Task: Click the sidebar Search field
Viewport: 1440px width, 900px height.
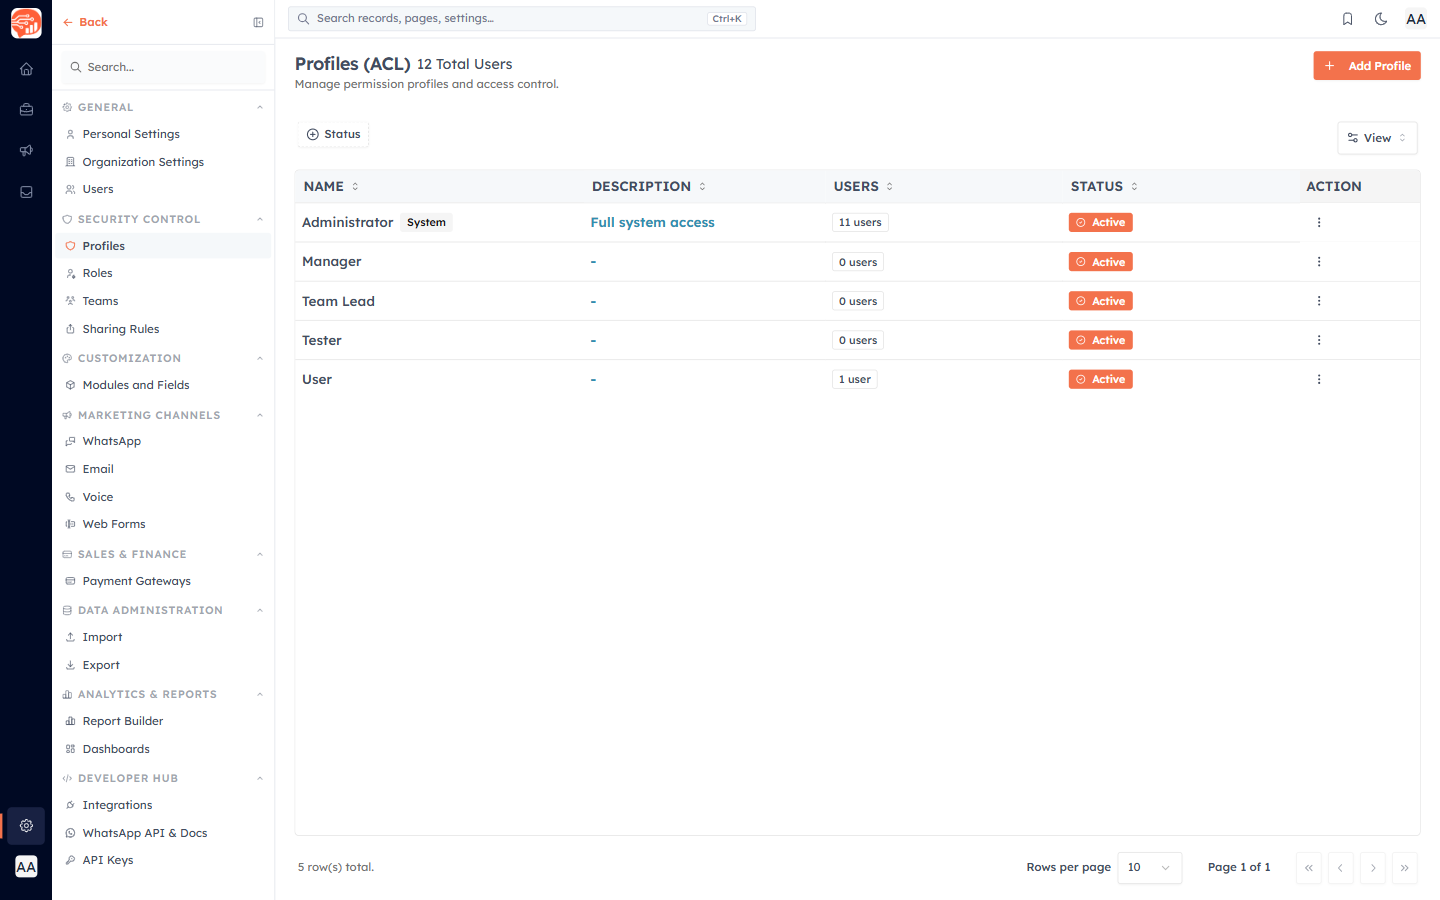Action: point(164,67)
